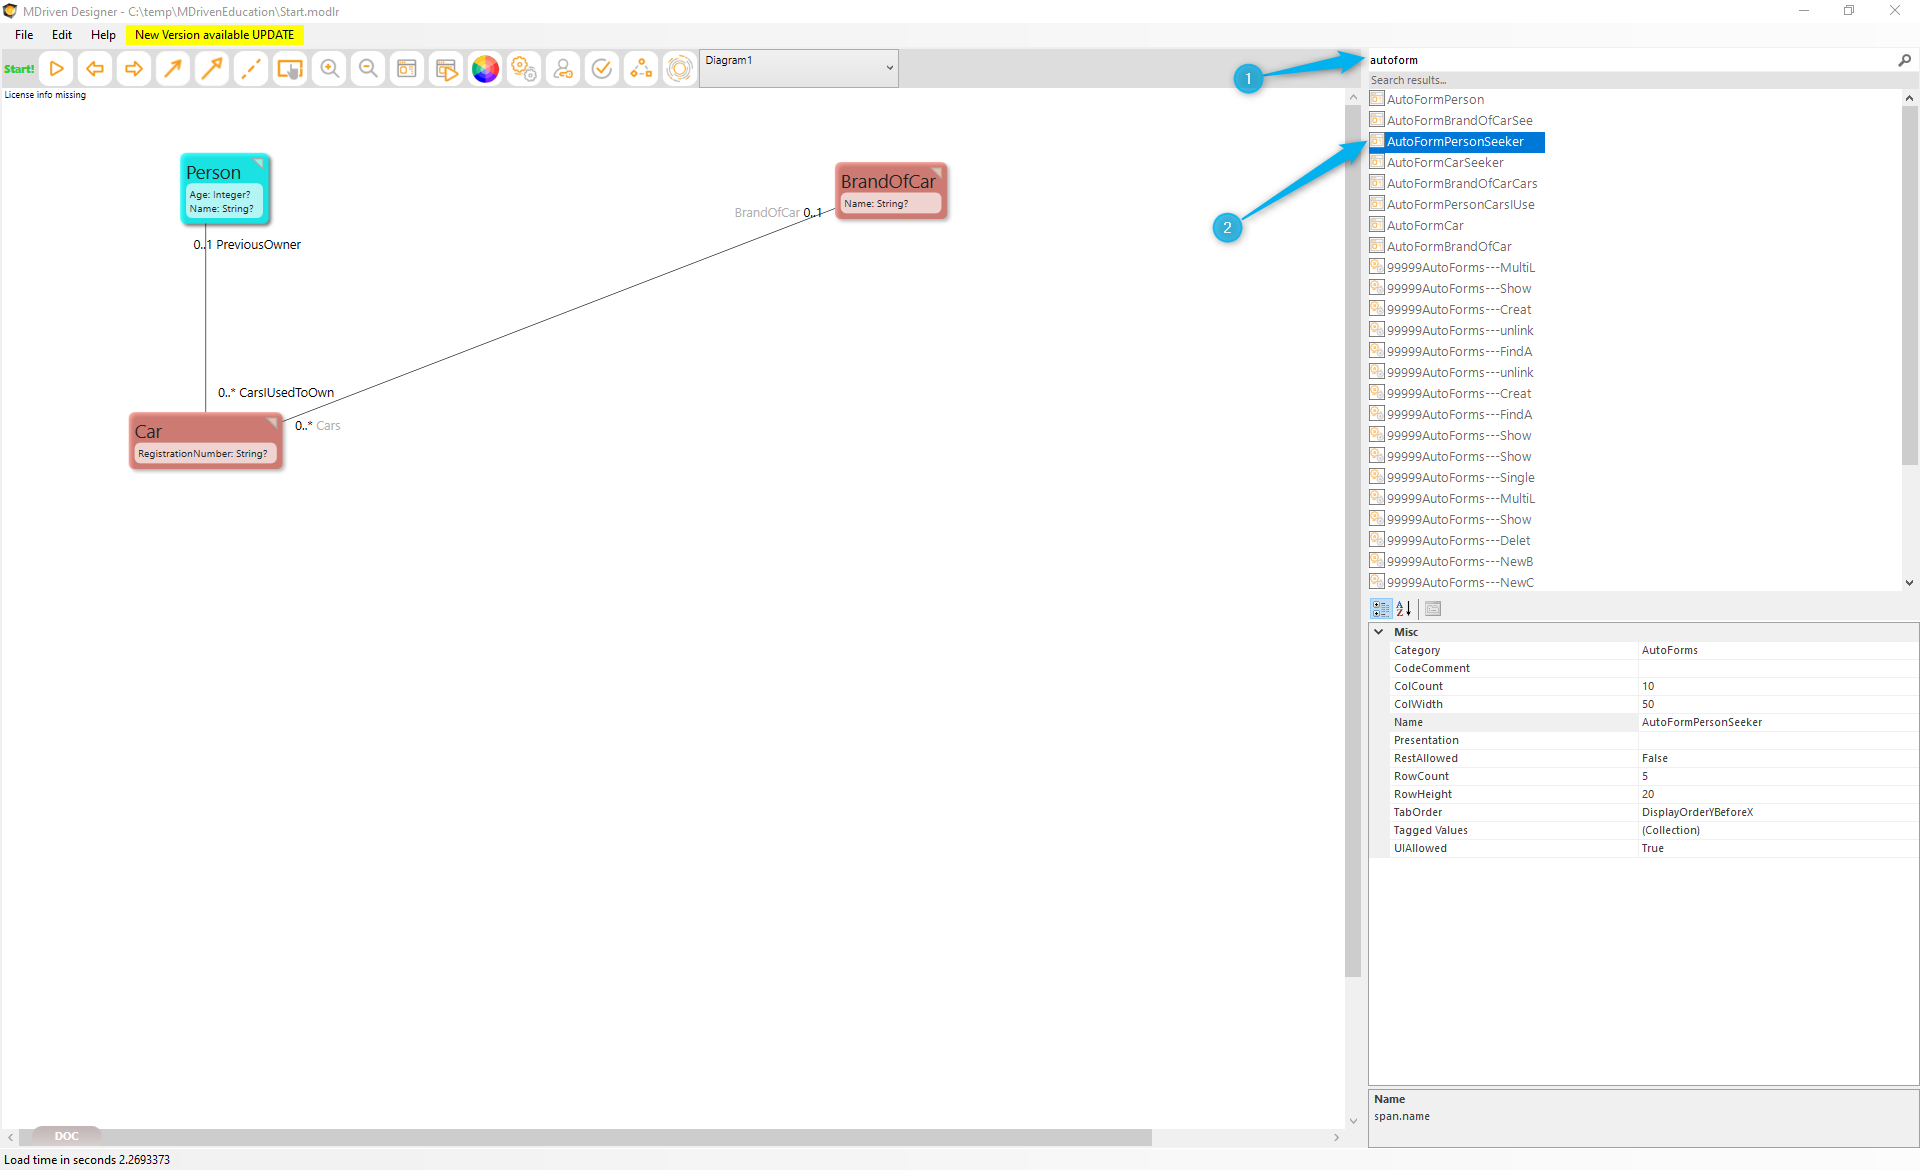Click the check model validation icon

pos(602,69)
